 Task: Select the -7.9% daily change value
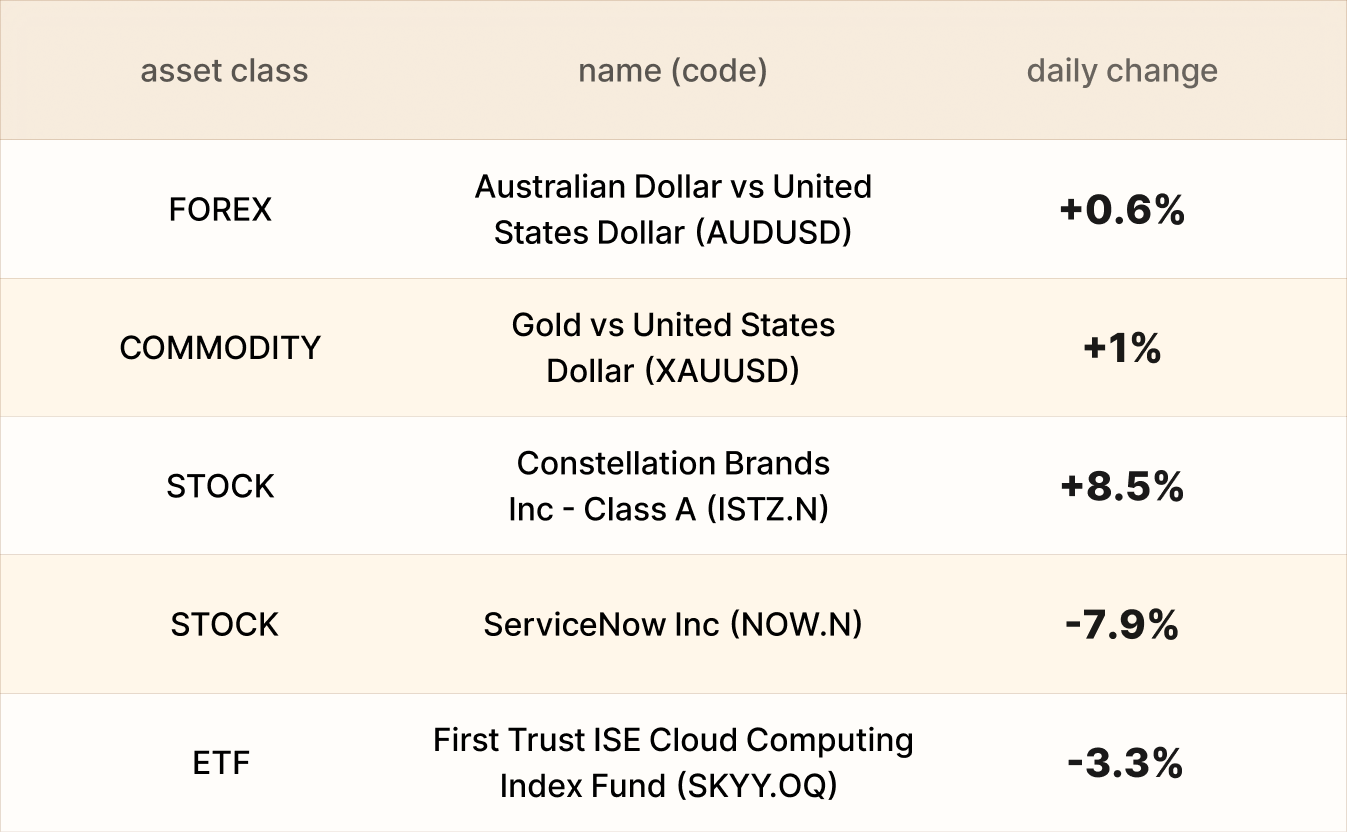pos(1122,625)
